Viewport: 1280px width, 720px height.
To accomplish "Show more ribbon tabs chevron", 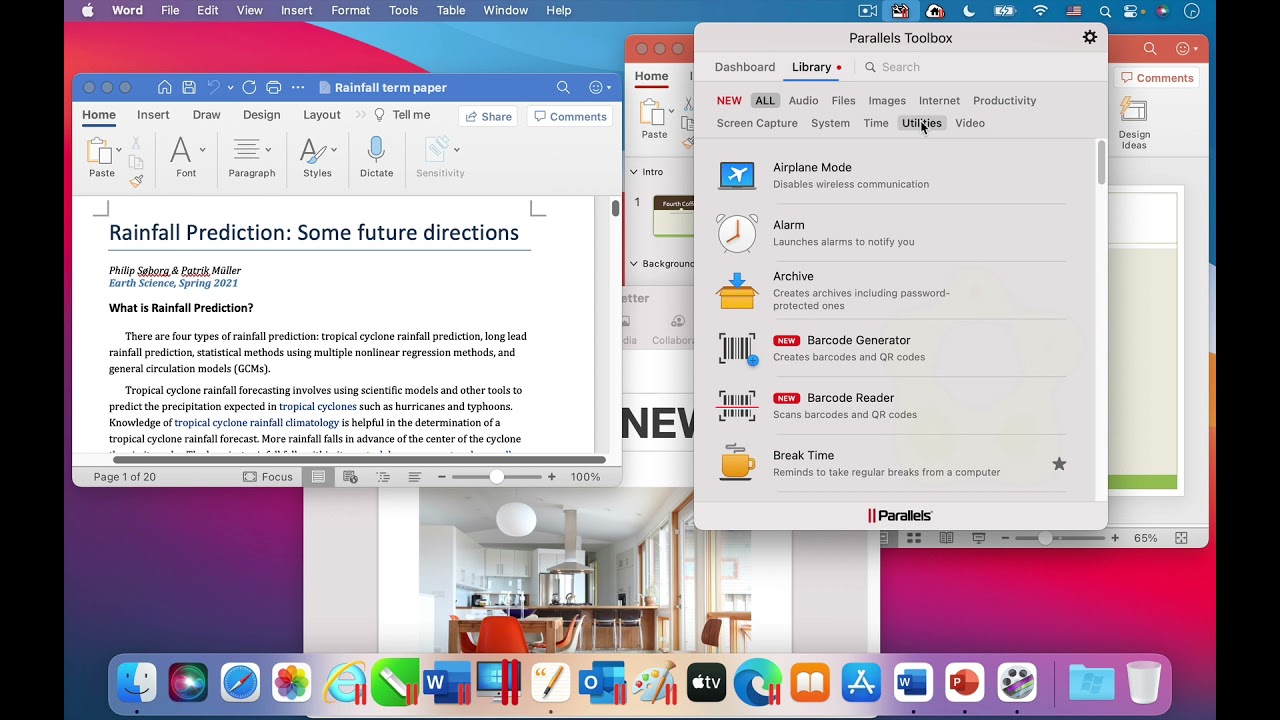I will coord(361,115).
